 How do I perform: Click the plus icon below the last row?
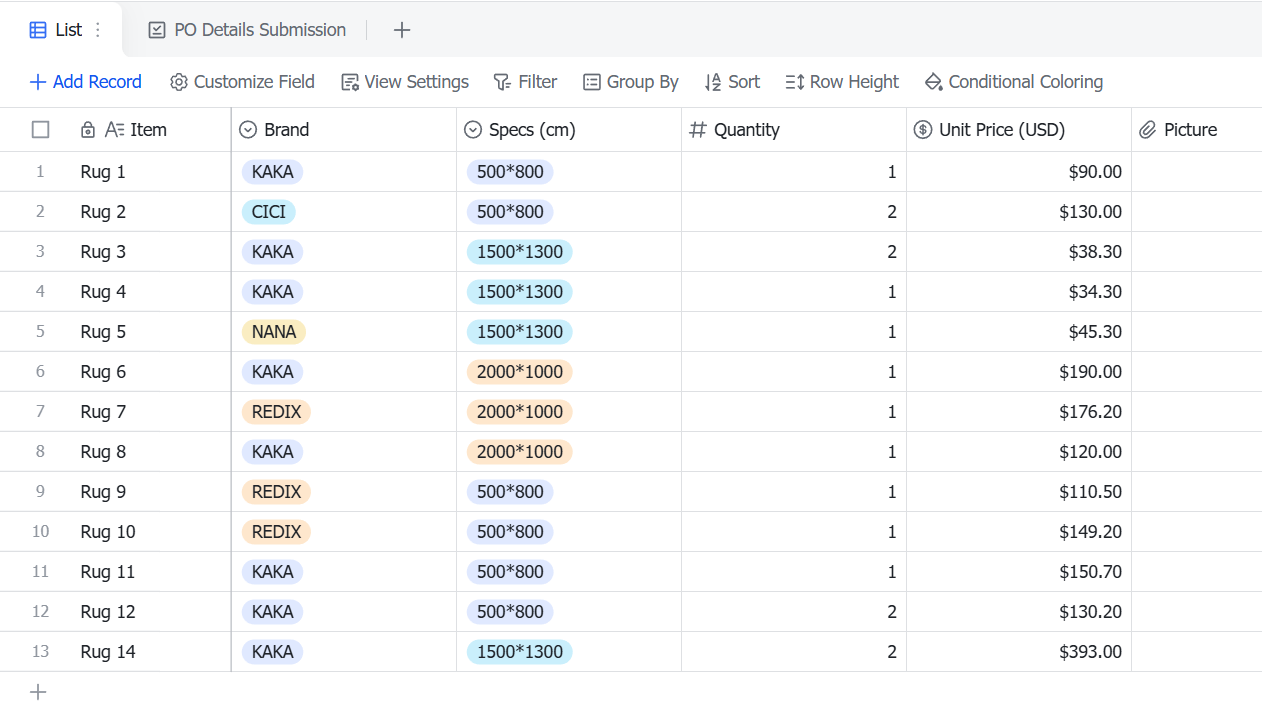[38, 692]
